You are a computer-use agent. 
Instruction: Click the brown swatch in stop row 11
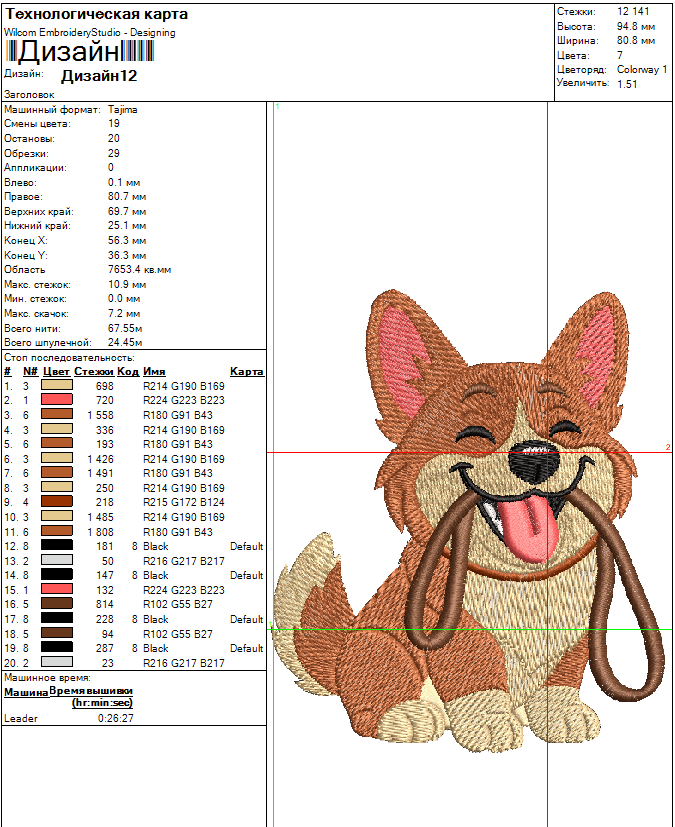(x=57, y=531)
